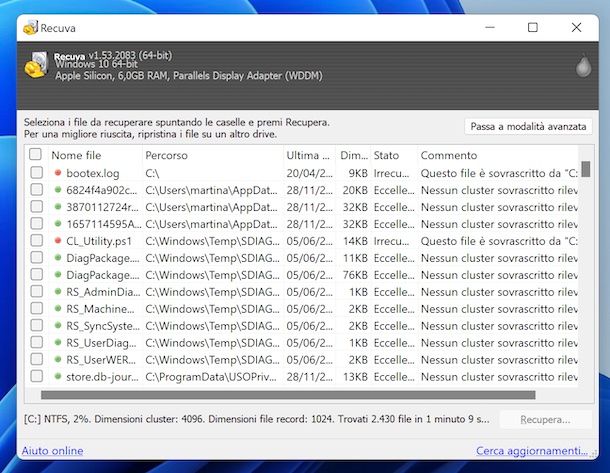The height and width of the screenshot is (473, 610).
Task: Check the box for RS_AdminDia file
Action: coord(37,291)
